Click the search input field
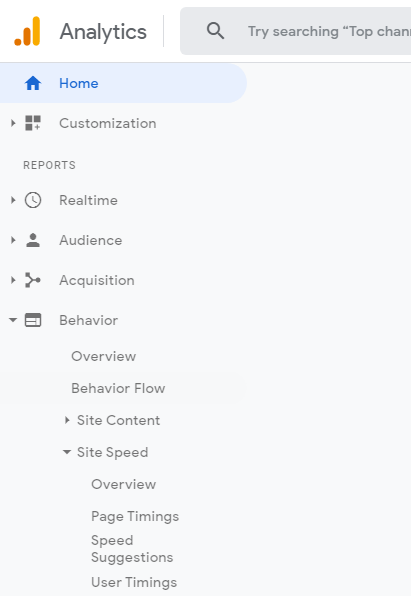411x596 pixels. click(x=295, y=31)
